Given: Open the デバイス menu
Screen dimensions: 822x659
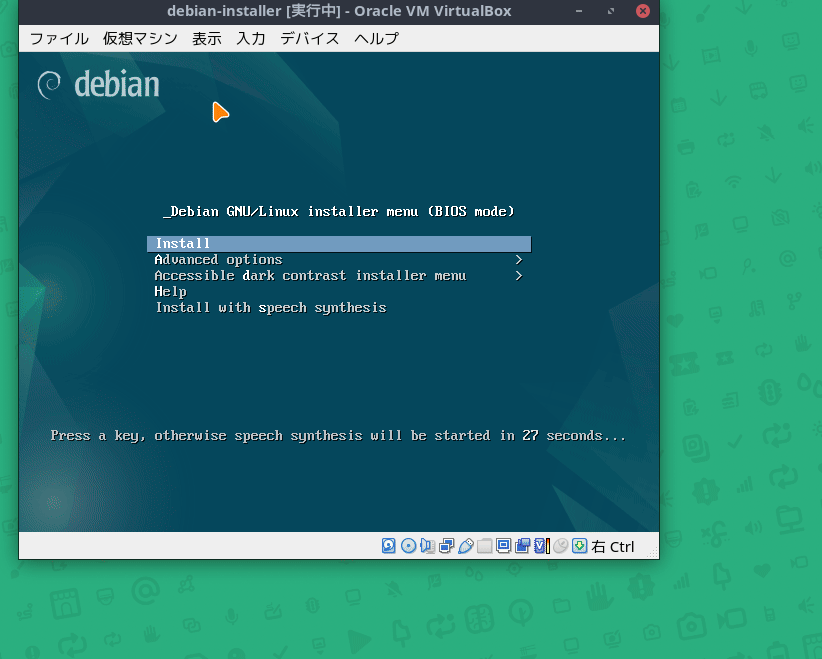Looking at the screenshot, I should pyautogui.click(x=309, y=38).
